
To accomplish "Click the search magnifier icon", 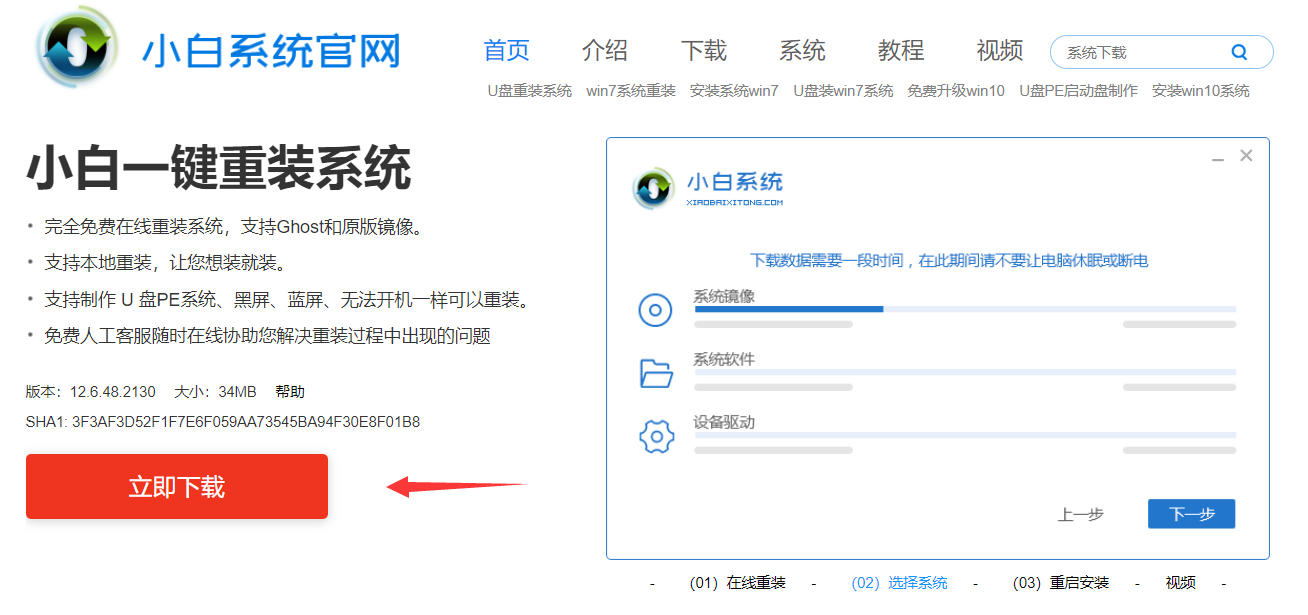I will pos(1239,52).
